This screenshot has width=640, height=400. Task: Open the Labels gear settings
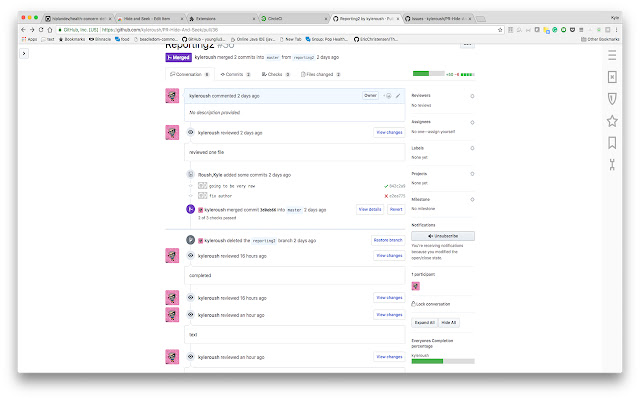click(472, 148)
